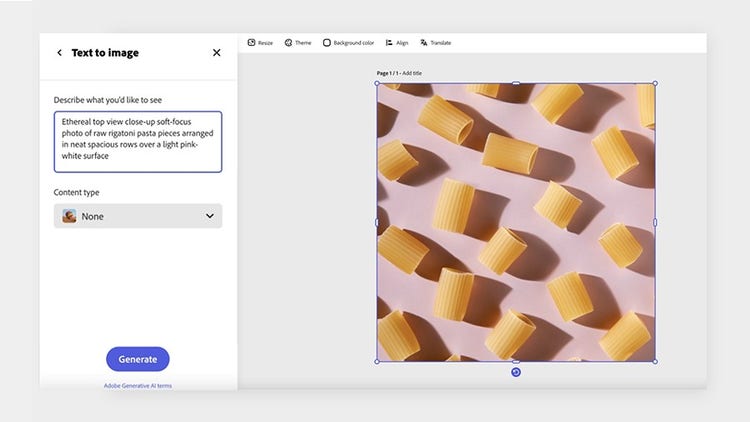
Task: Click the top-edge middle handle of the image
Action: click(x=516, y=83)
